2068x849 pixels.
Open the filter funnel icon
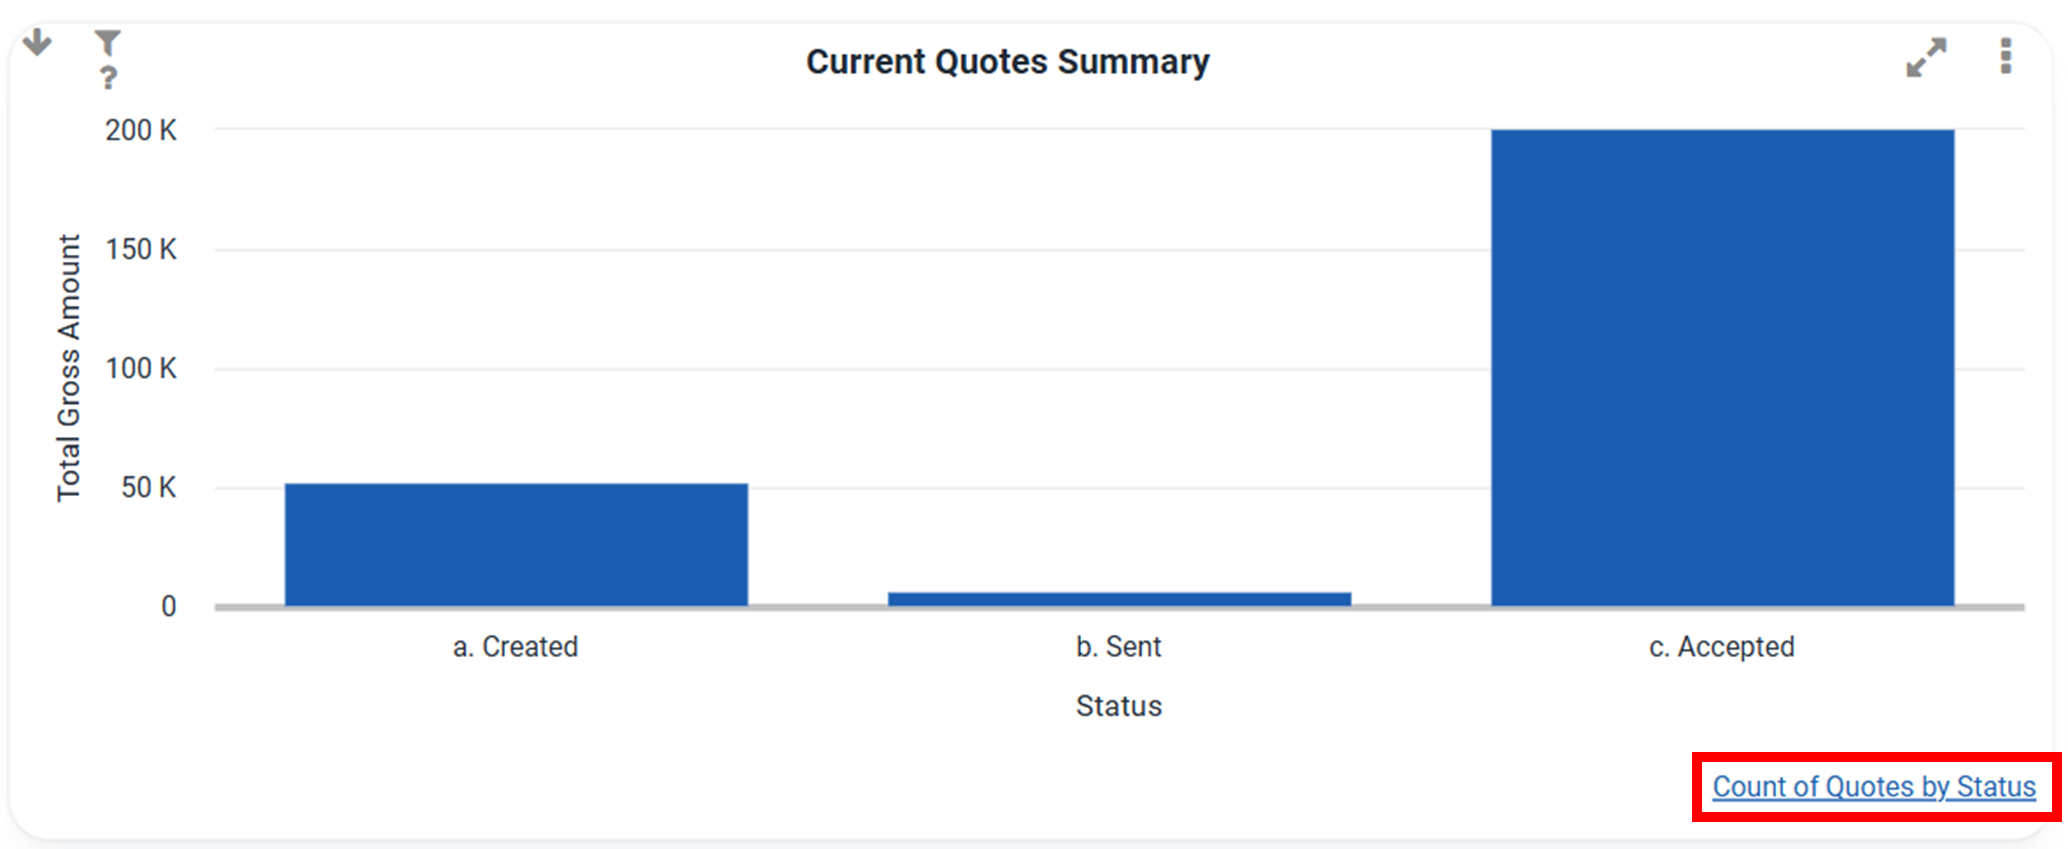click(107, 43)
